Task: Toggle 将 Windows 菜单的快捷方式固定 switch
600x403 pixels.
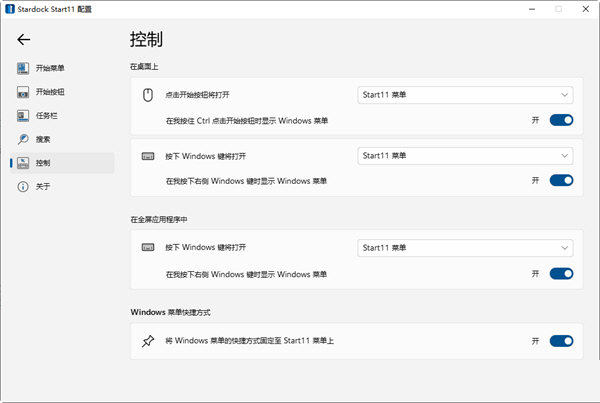Action: (561, 341)
